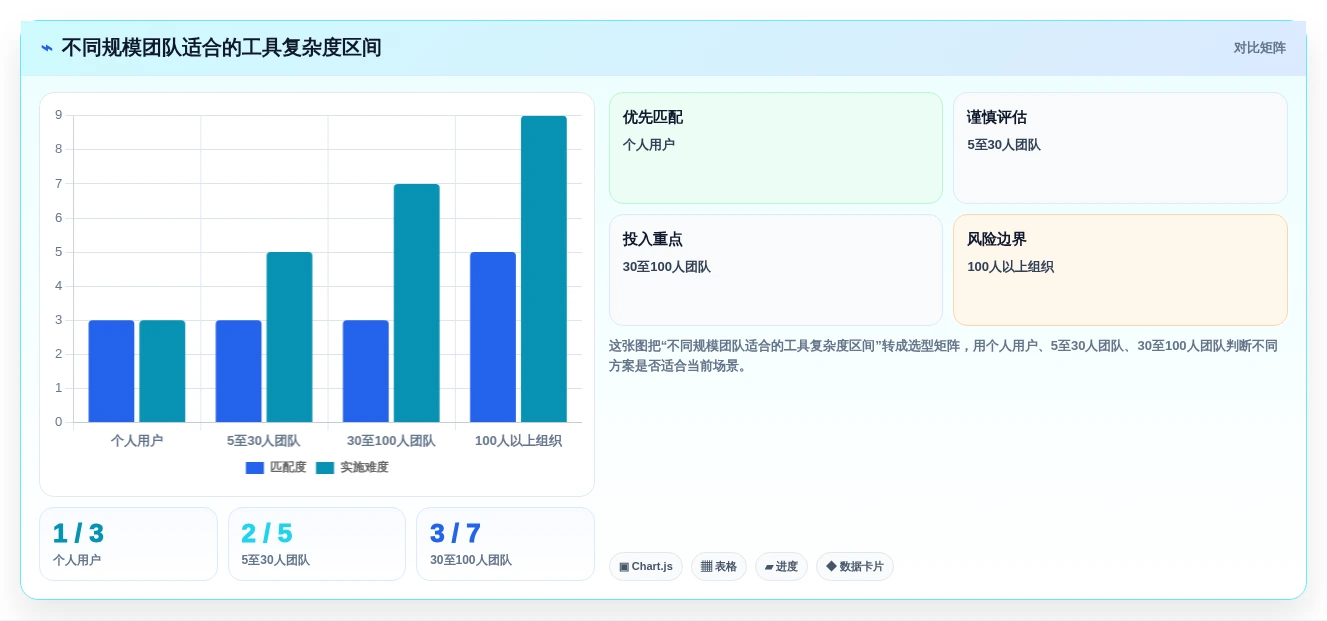
Task: Click 100人以上组织 text in 风险边界 card
Action: click(x=1010, y=267)
